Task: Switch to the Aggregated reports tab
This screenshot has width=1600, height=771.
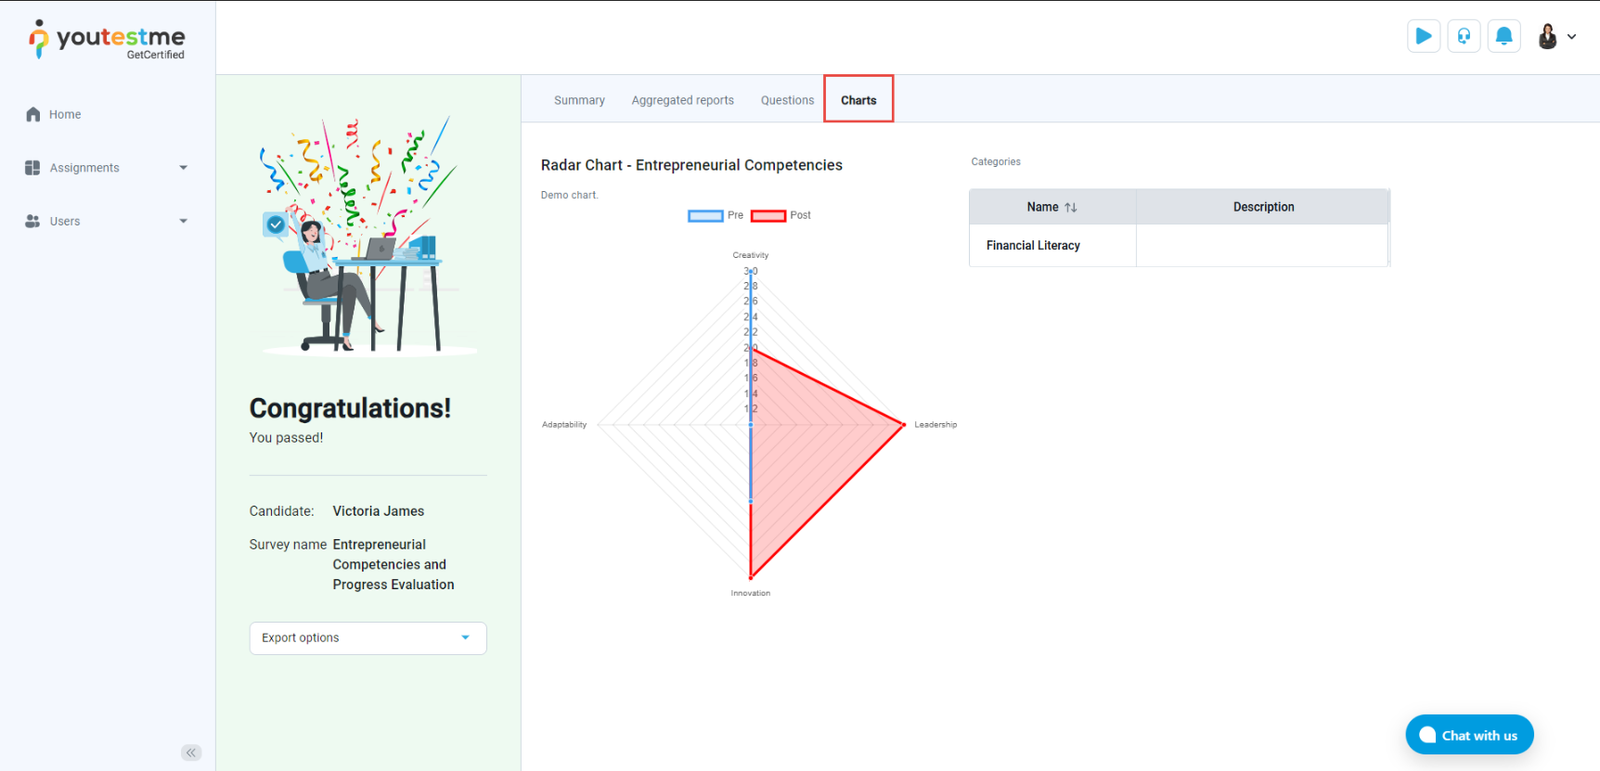Action: point(682,100)
